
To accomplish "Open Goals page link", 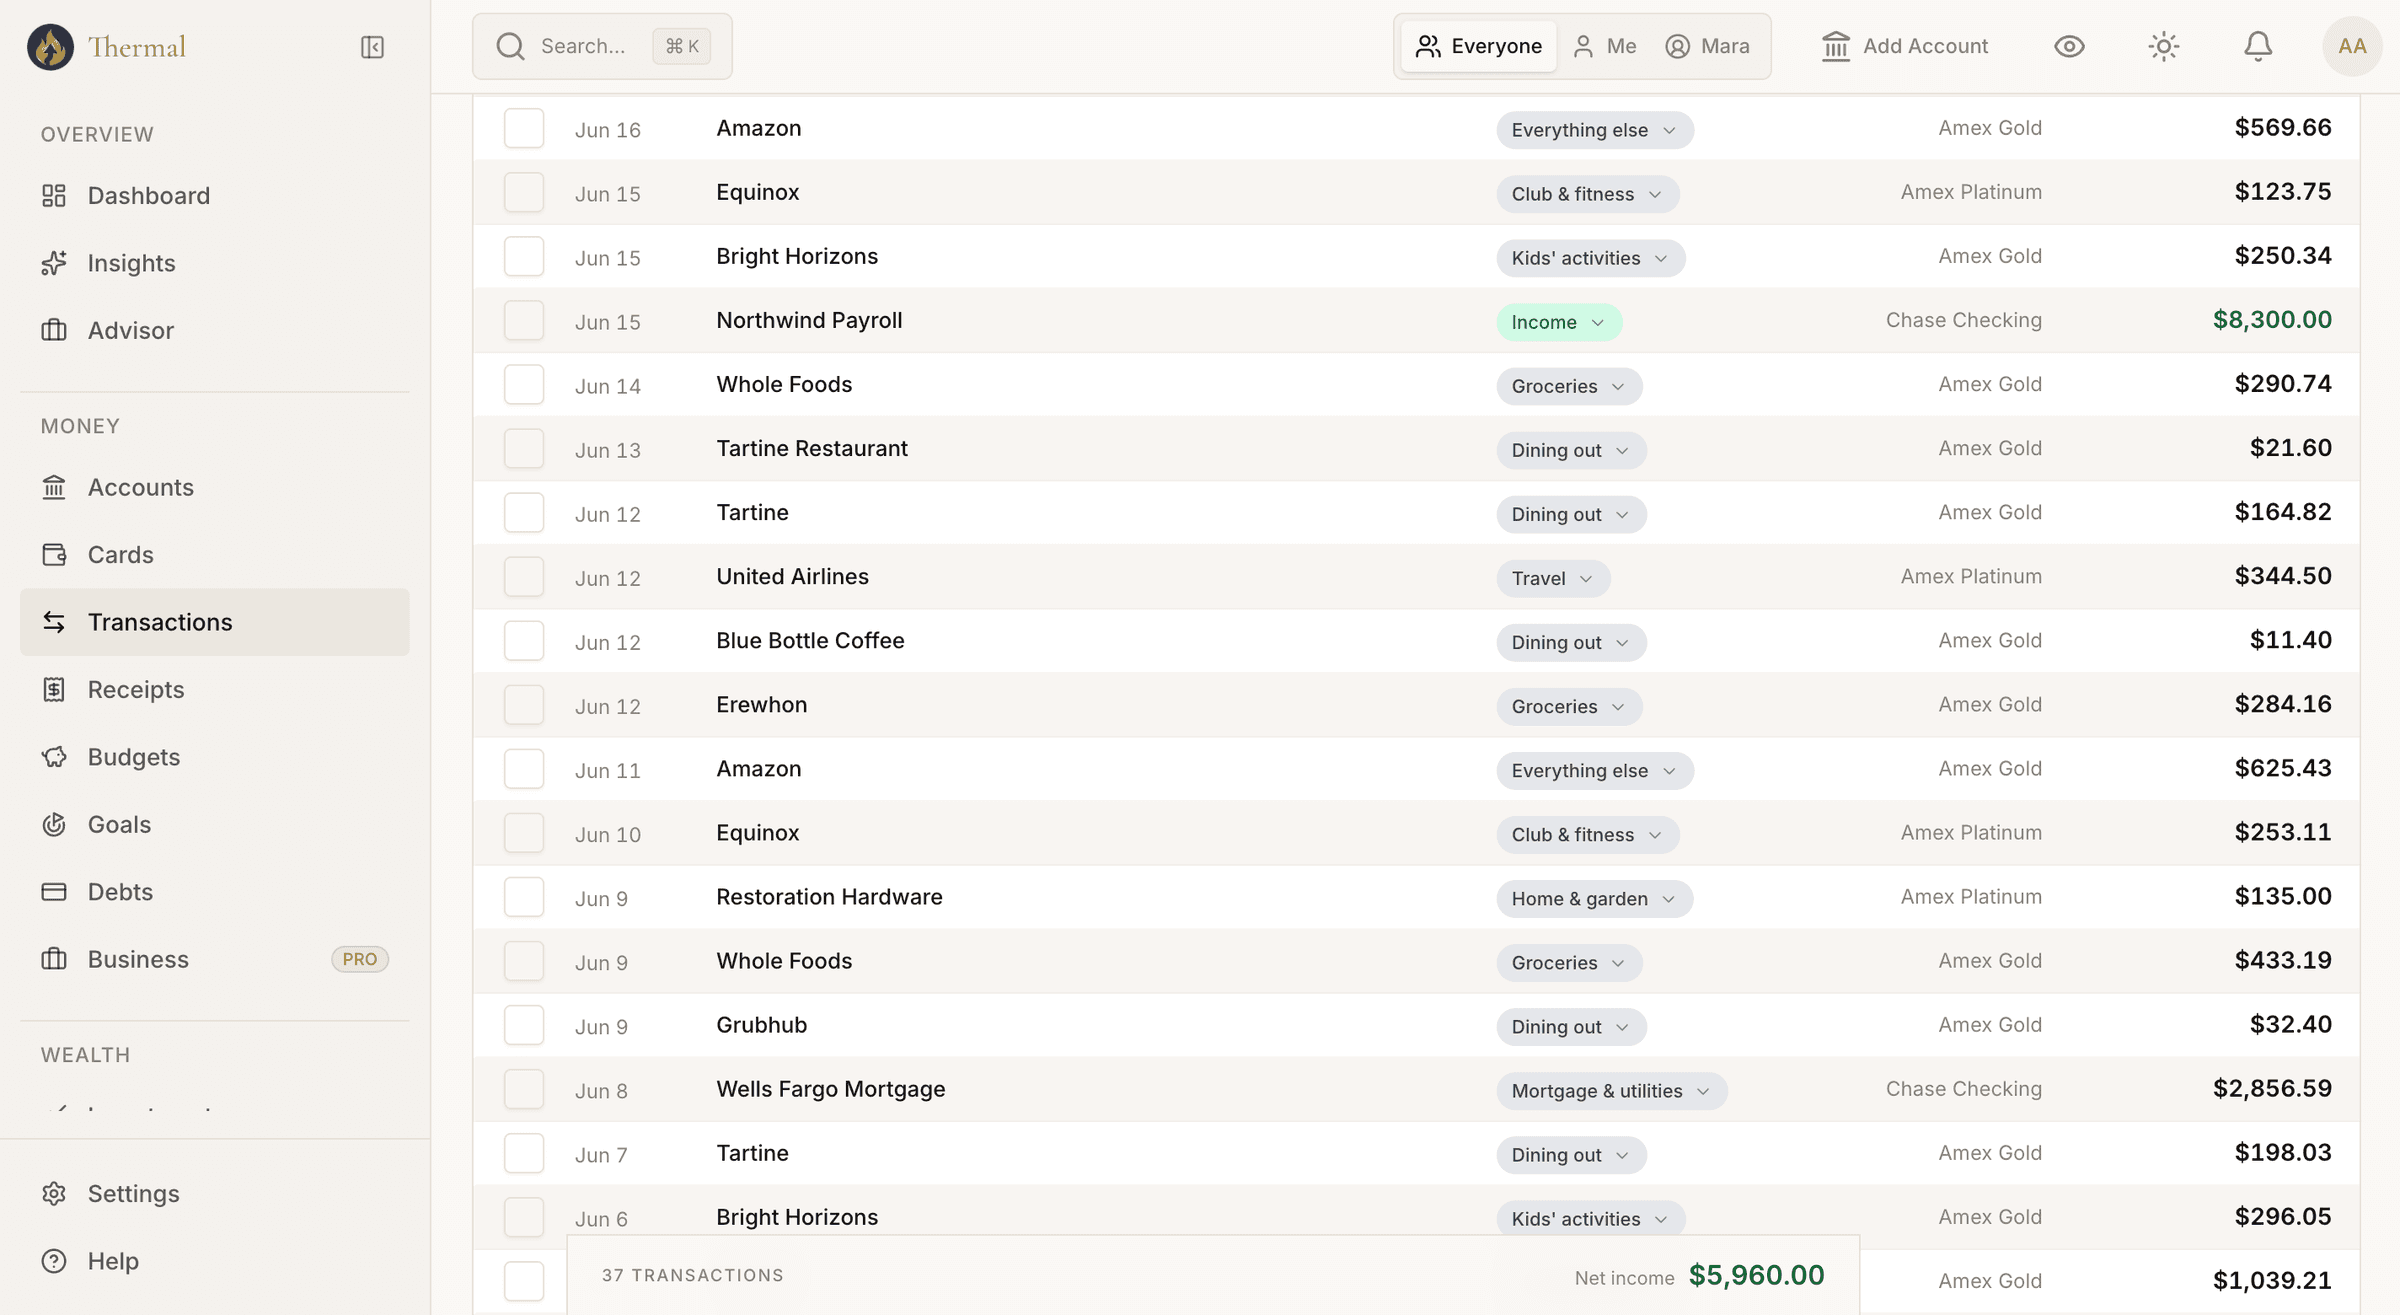I will click(x=215, y=824).
